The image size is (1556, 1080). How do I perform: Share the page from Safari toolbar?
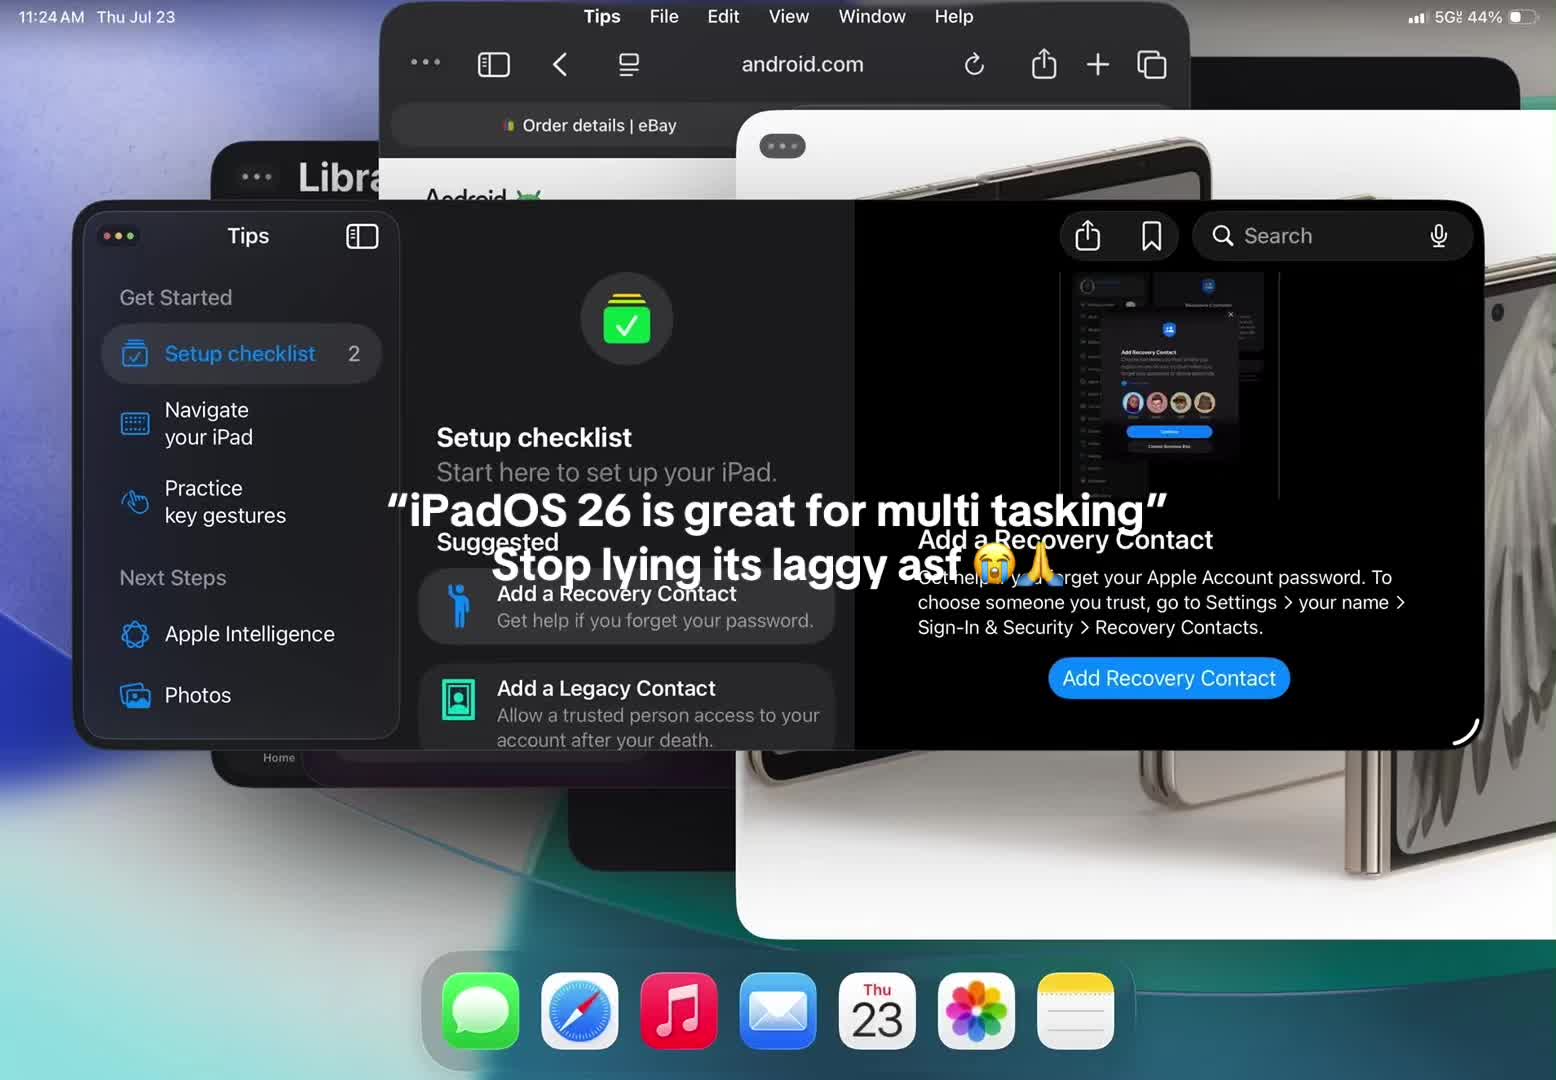1044,64
